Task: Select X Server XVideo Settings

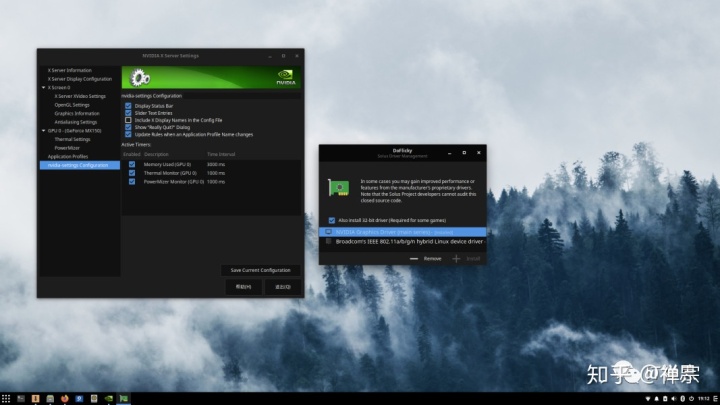Action: pos(80,96)
